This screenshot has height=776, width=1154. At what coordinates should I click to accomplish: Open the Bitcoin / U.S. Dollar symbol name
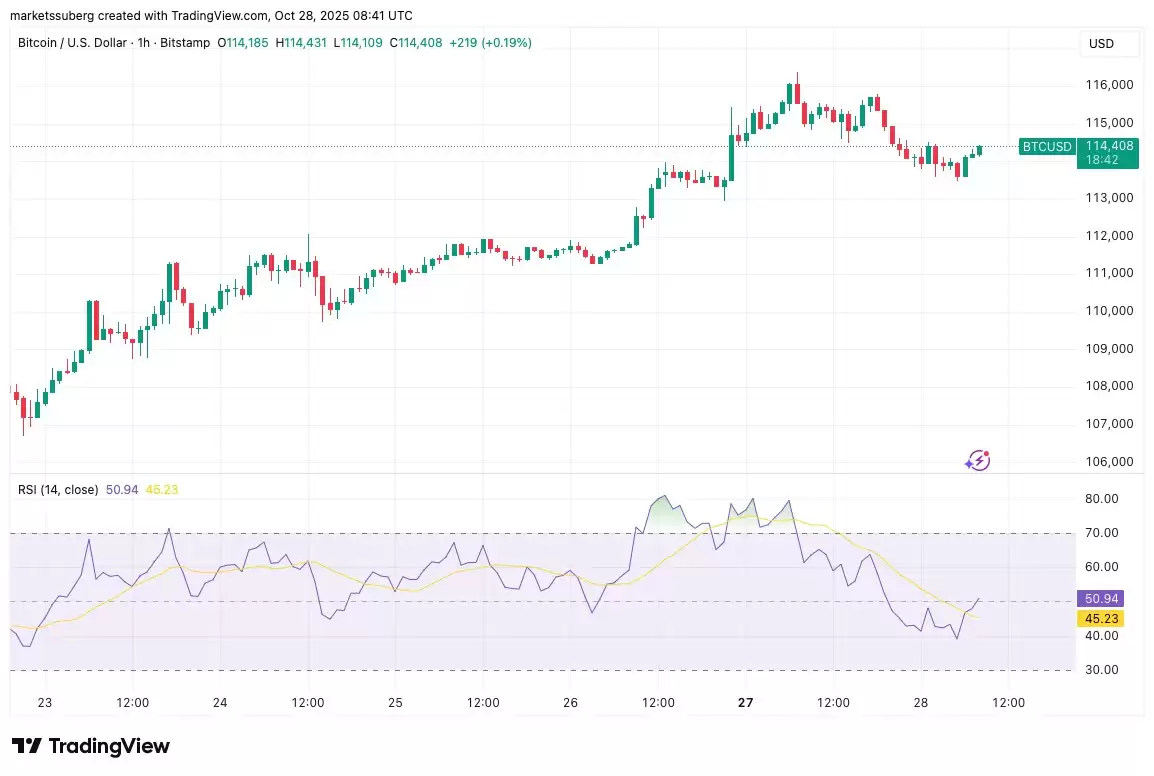[75, 43]
